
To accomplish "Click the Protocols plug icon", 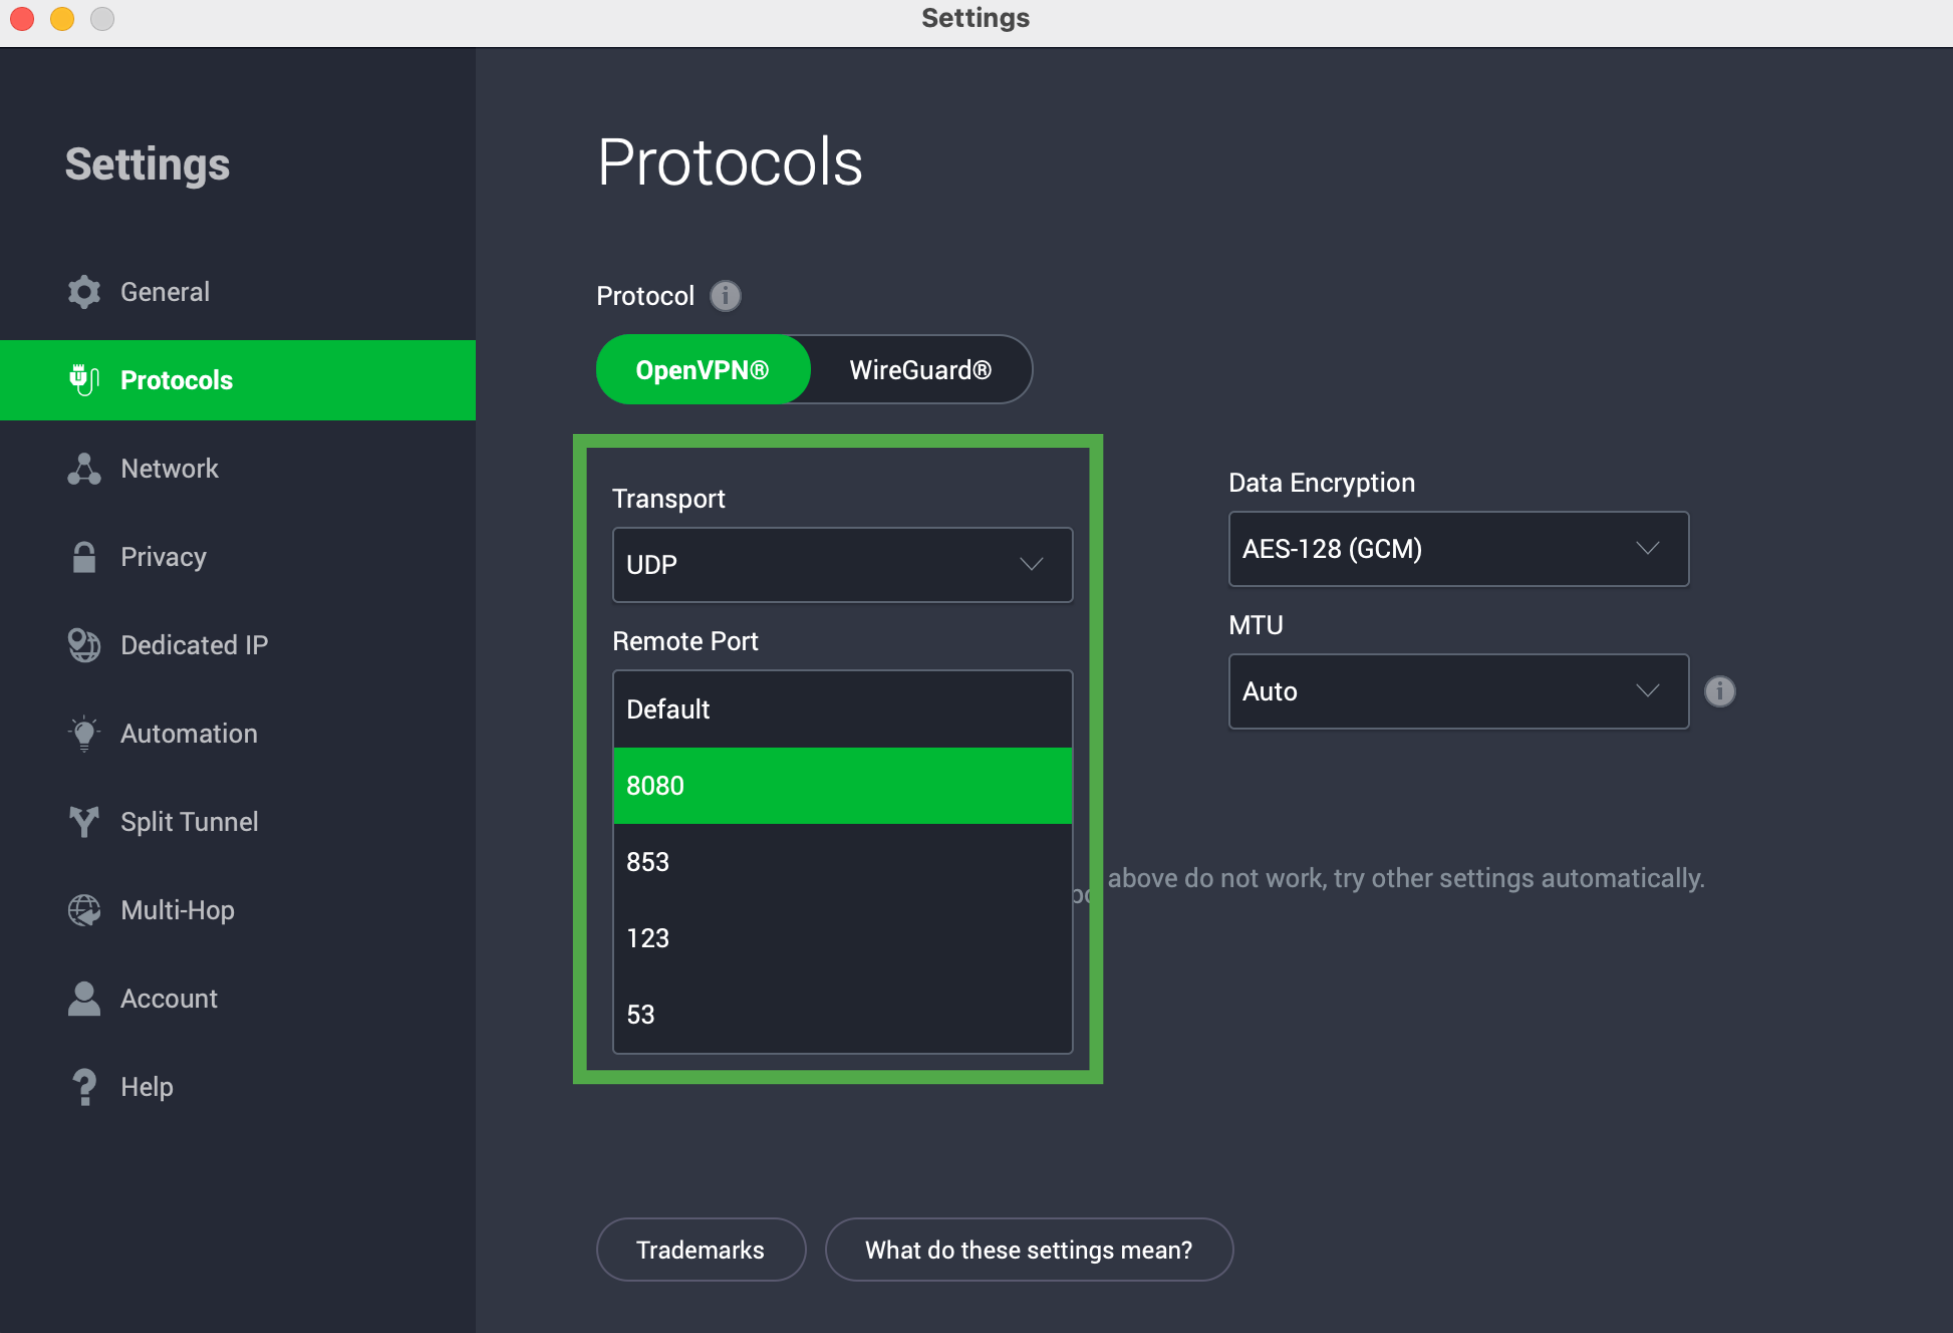I will tap(84, 380).
